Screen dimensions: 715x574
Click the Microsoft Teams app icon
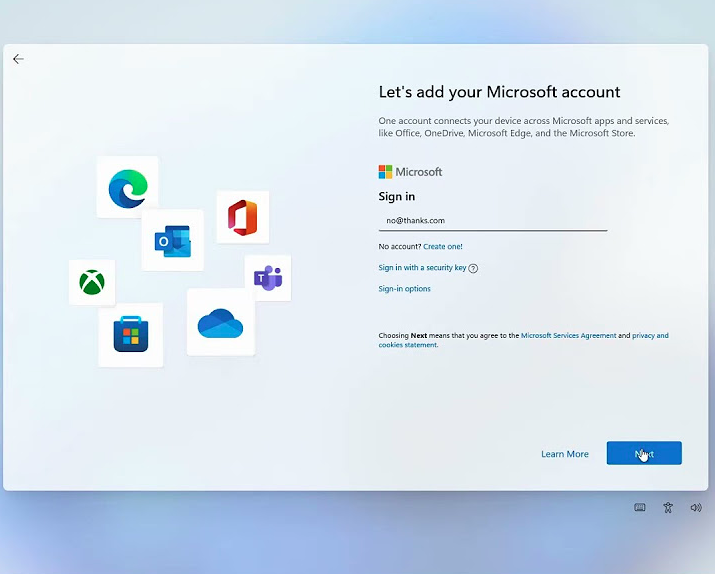pos(268,278)
